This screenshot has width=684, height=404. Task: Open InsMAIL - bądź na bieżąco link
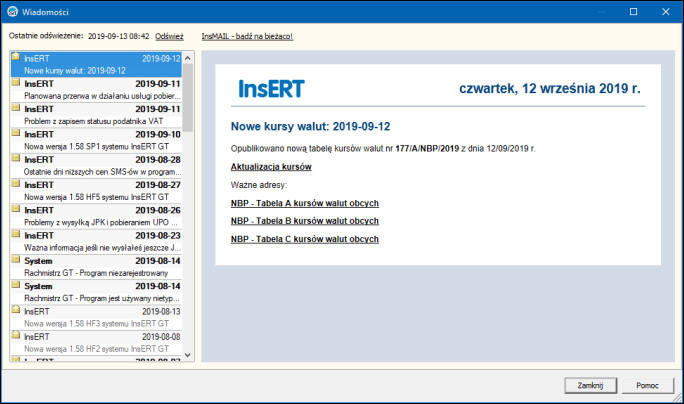tap(247, 36)
